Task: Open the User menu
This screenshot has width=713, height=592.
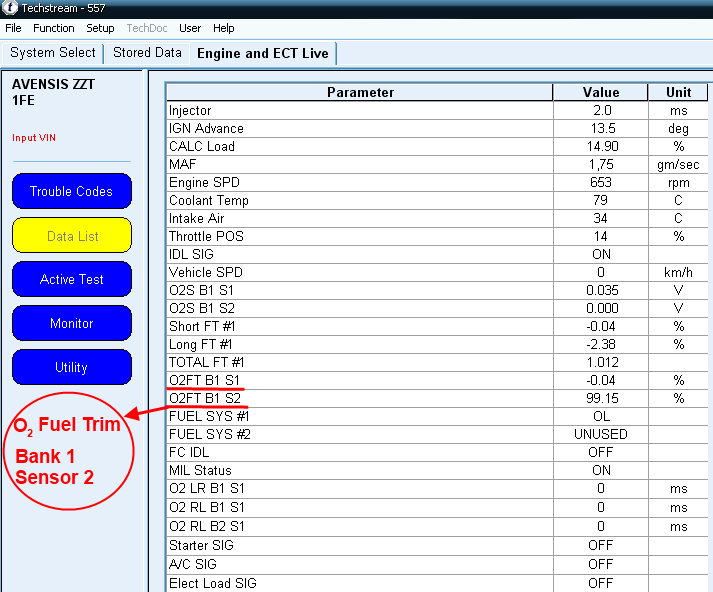Action: click(x=190, y=28)
